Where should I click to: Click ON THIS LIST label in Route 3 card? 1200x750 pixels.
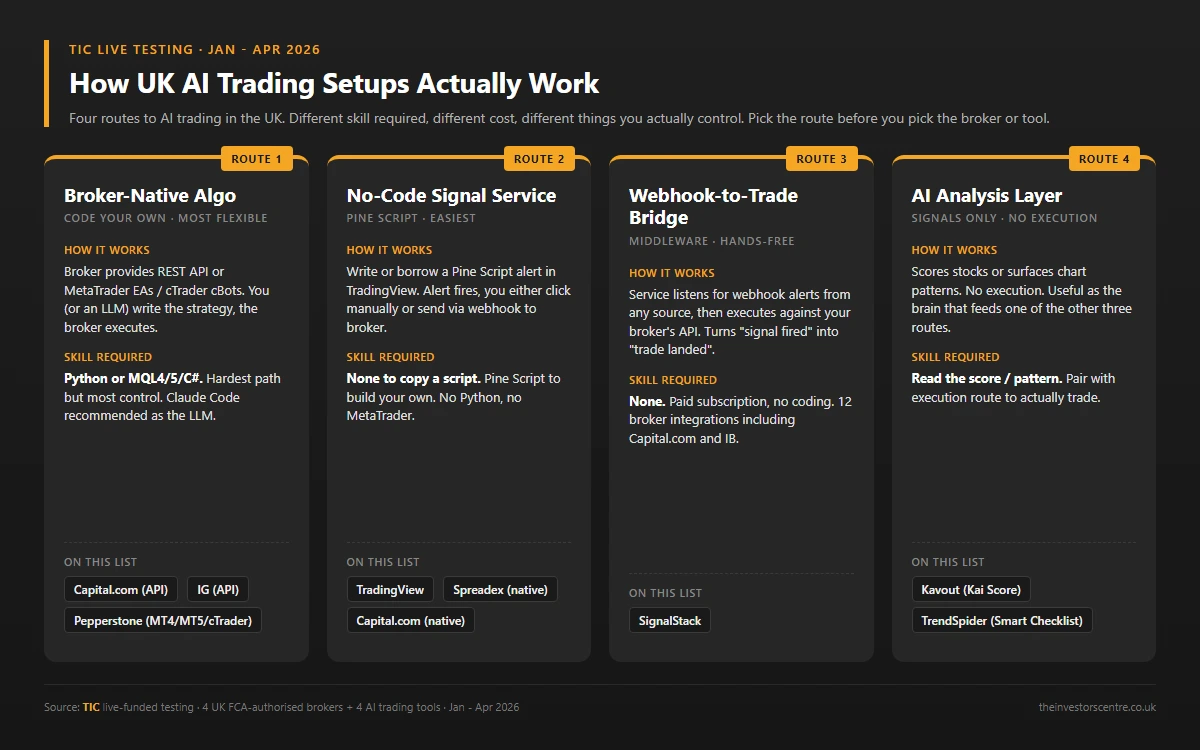coord(665,593)
